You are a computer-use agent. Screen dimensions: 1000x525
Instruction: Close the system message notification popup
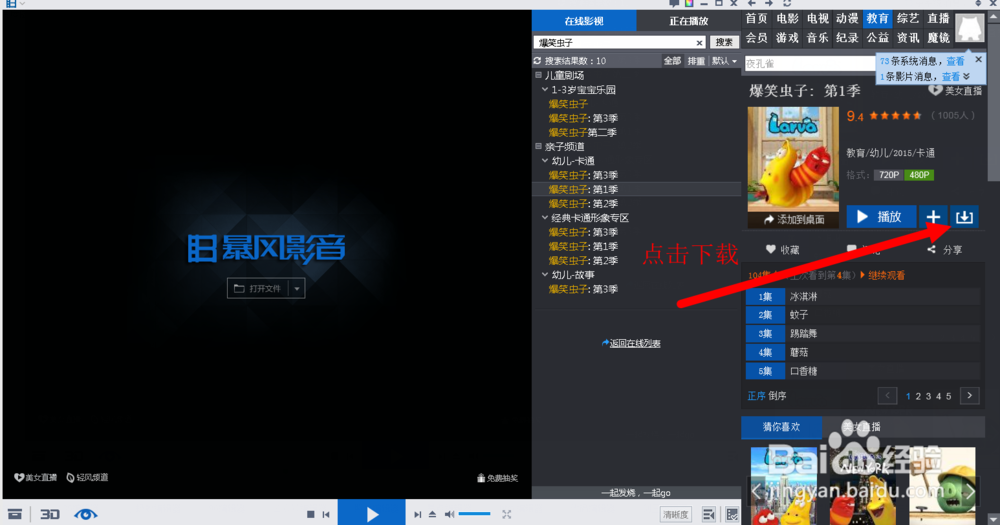[x=979, y=59]
